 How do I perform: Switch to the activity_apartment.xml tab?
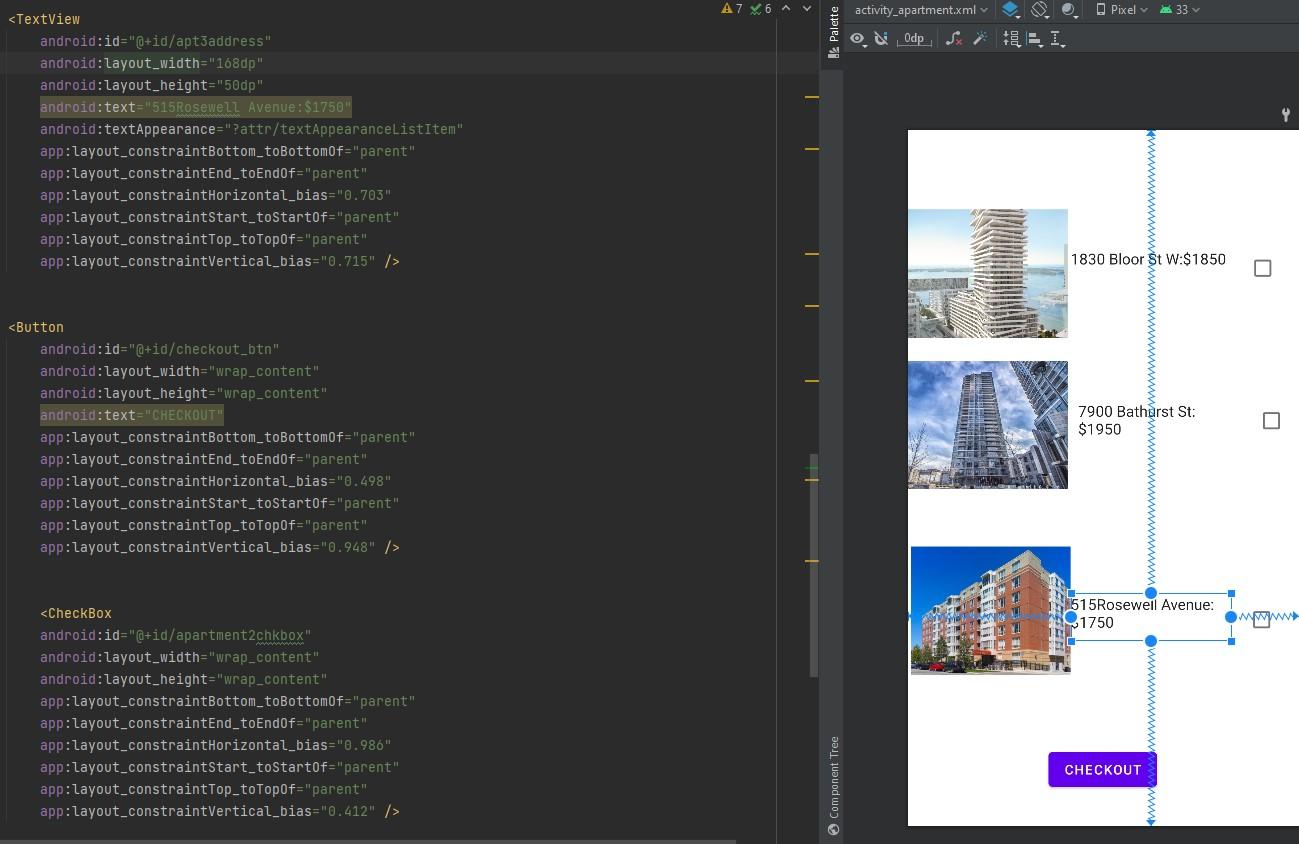coord(917,10)
